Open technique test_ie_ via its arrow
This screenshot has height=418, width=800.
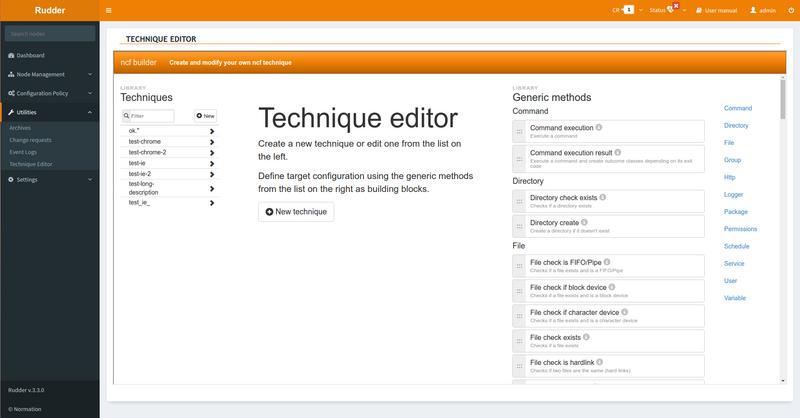[x=212, y=203]
